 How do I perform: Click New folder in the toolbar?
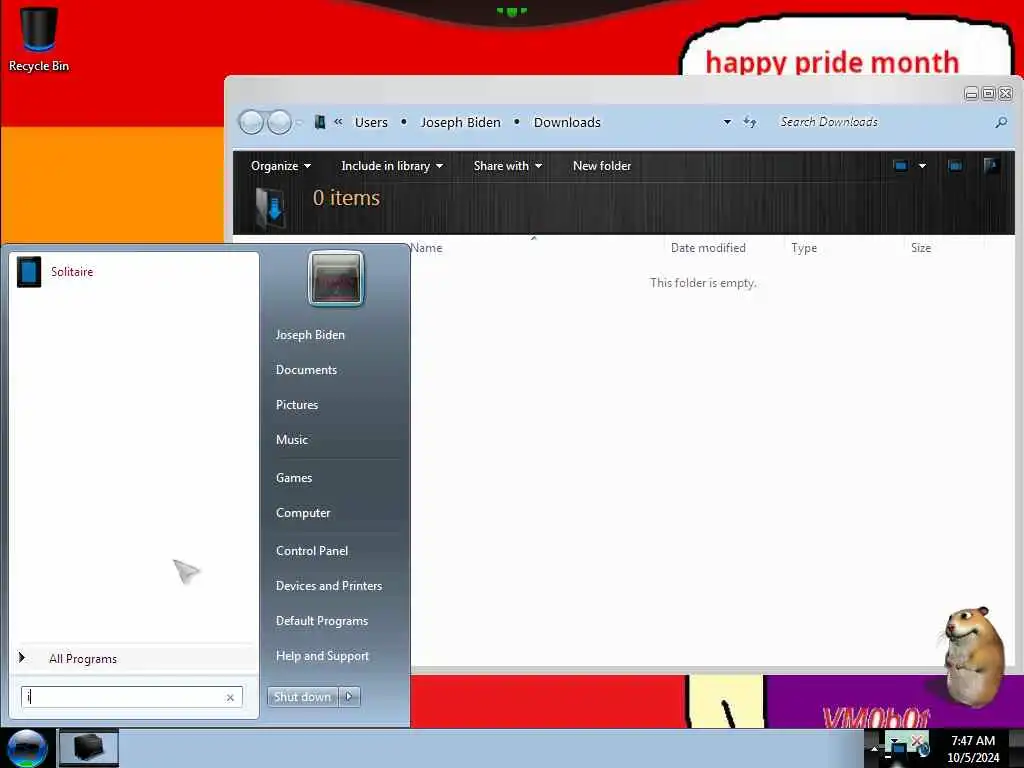pyautogui.click(x=601, y=166)
